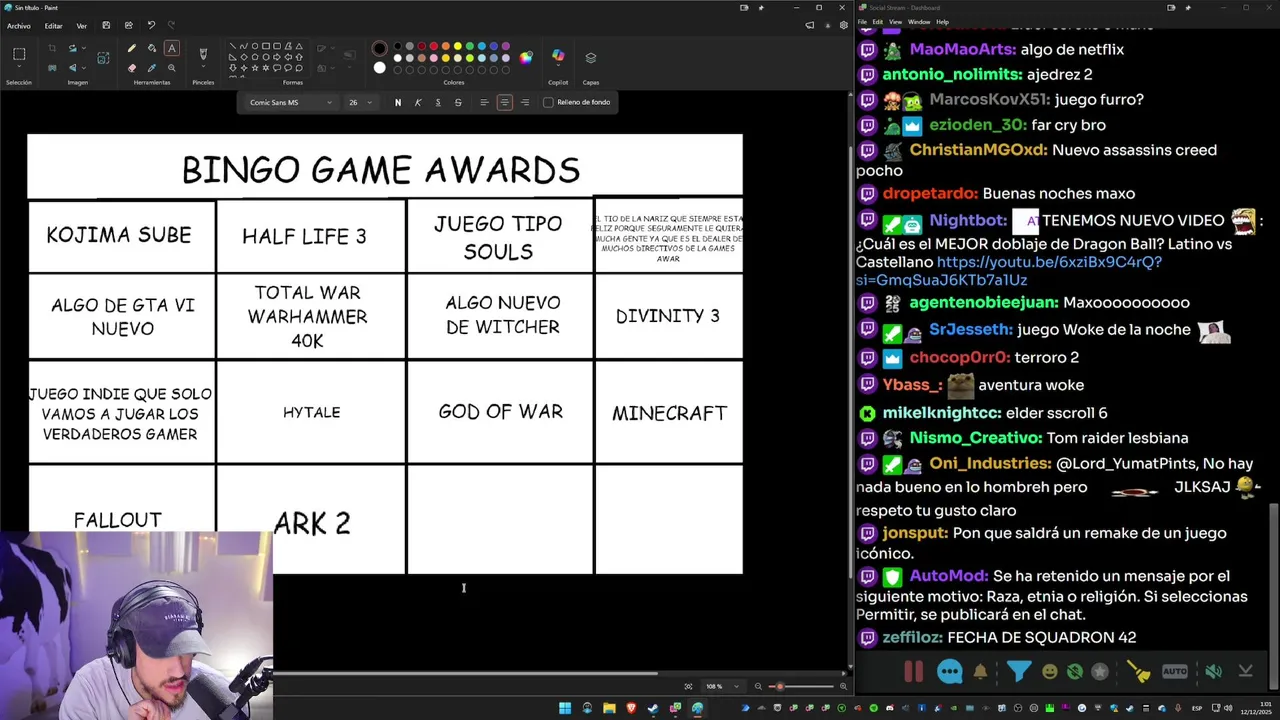This screenshot has width=1280, height=720.
Task: Toggle italic text formatting
Action: tap(418, 102)
